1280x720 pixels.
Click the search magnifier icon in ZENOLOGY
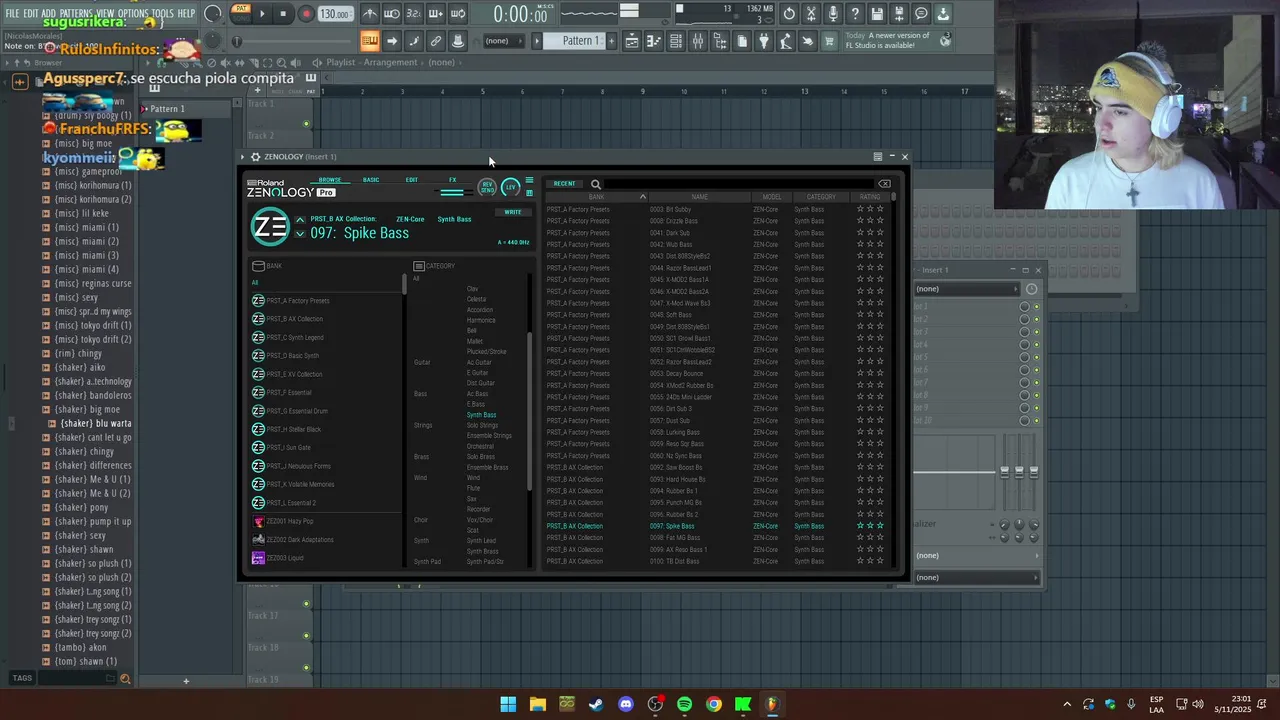pyautogui.click(x=595, y=184)
